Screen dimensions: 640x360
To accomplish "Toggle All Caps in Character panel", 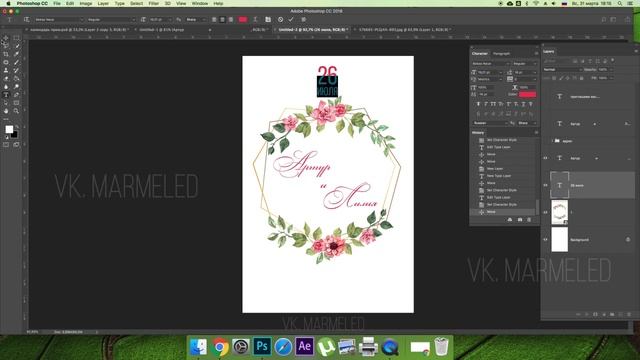I will (x=493, y=104).
